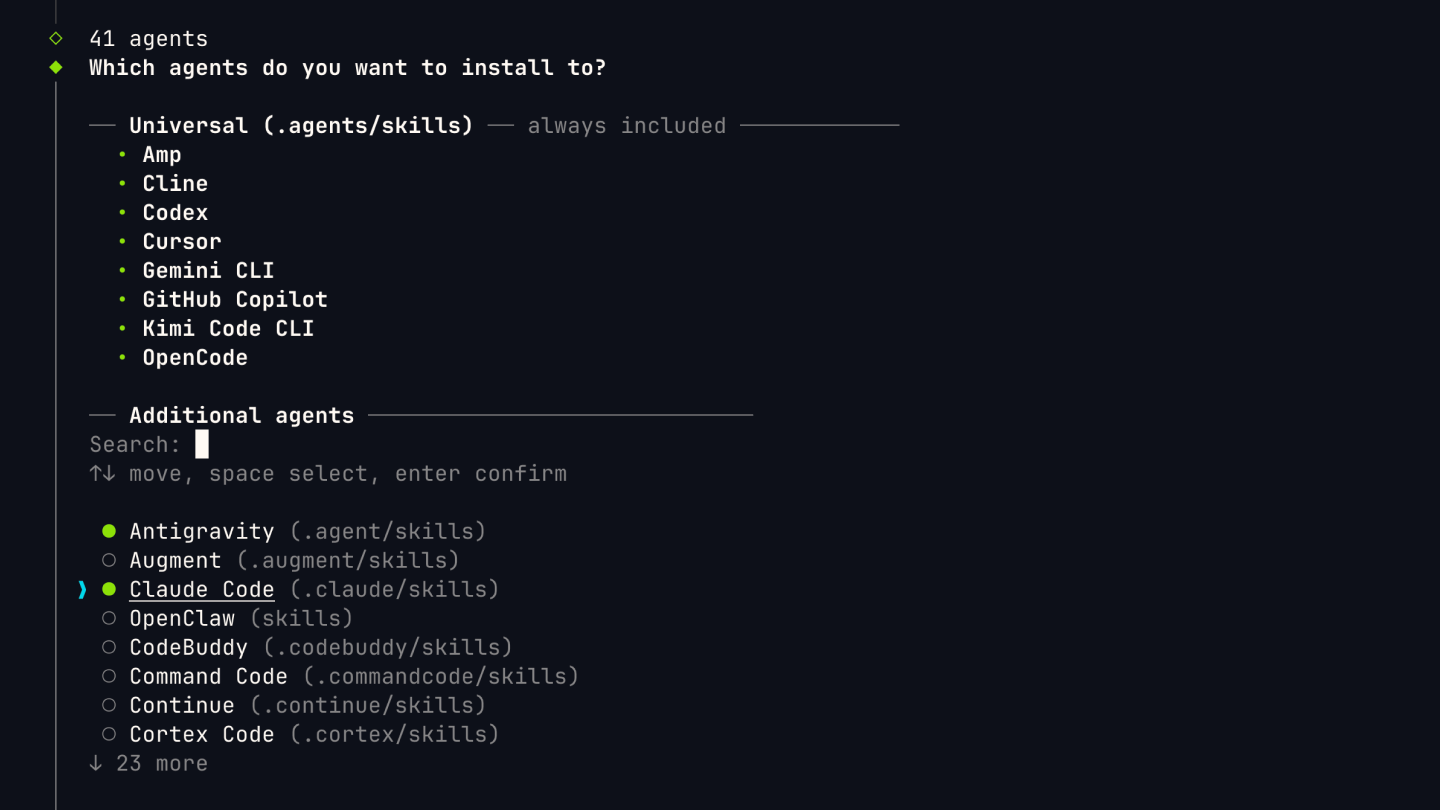Viewport: 1440px width, 810px height.
Task: Click the filled green diamond prompt icon
Action: point(56,67)
